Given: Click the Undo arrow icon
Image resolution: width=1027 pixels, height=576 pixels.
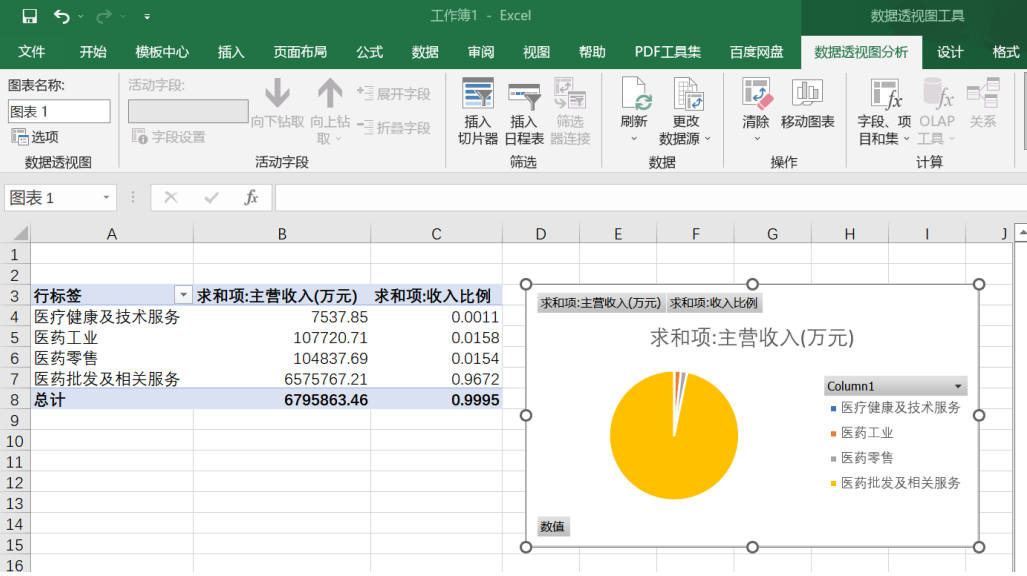Looking at the screenshot, I should coord(62,16).
